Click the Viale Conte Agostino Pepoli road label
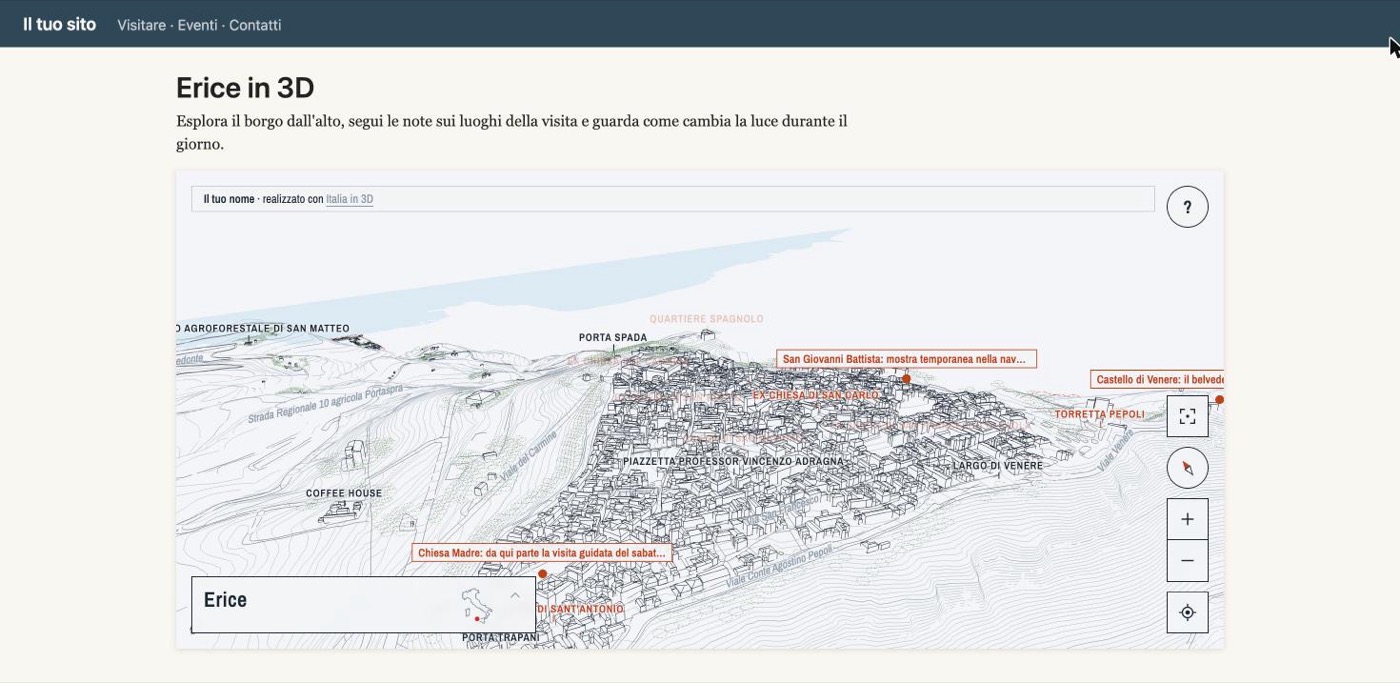The width and height of the screenshot is (1400, 683). (779, 568)
